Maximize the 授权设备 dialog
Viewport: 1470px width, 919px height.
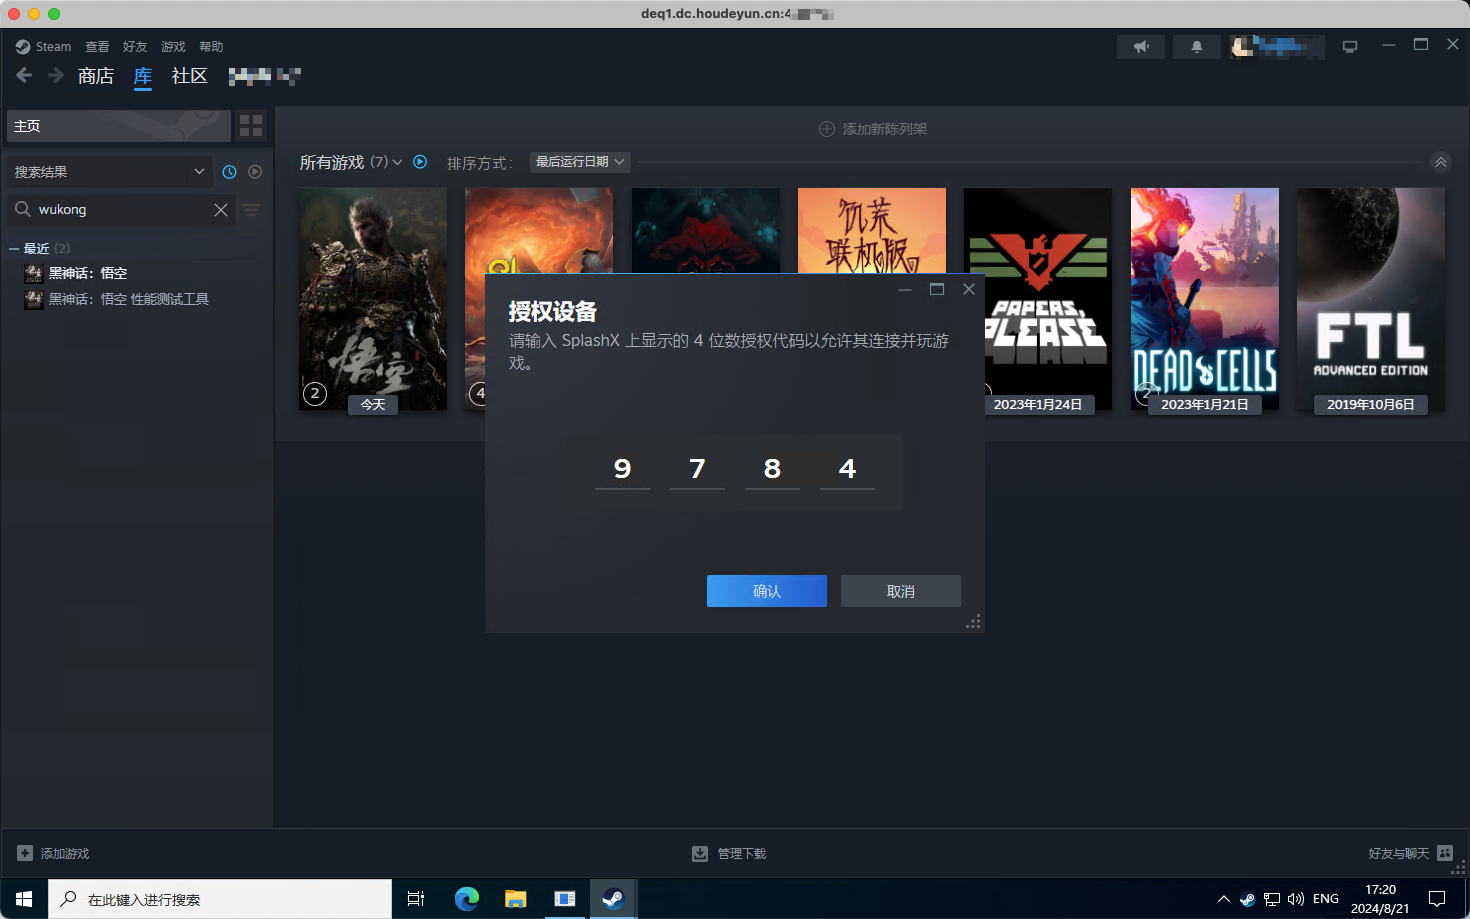[x=937, y=289]
